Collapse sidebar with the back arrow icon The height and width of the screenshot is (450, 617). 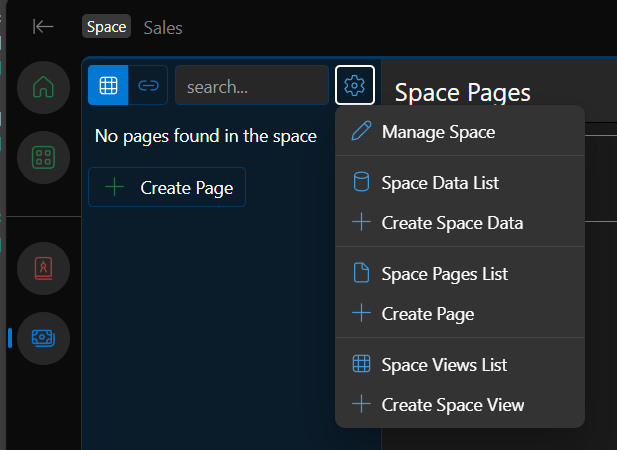43,27
